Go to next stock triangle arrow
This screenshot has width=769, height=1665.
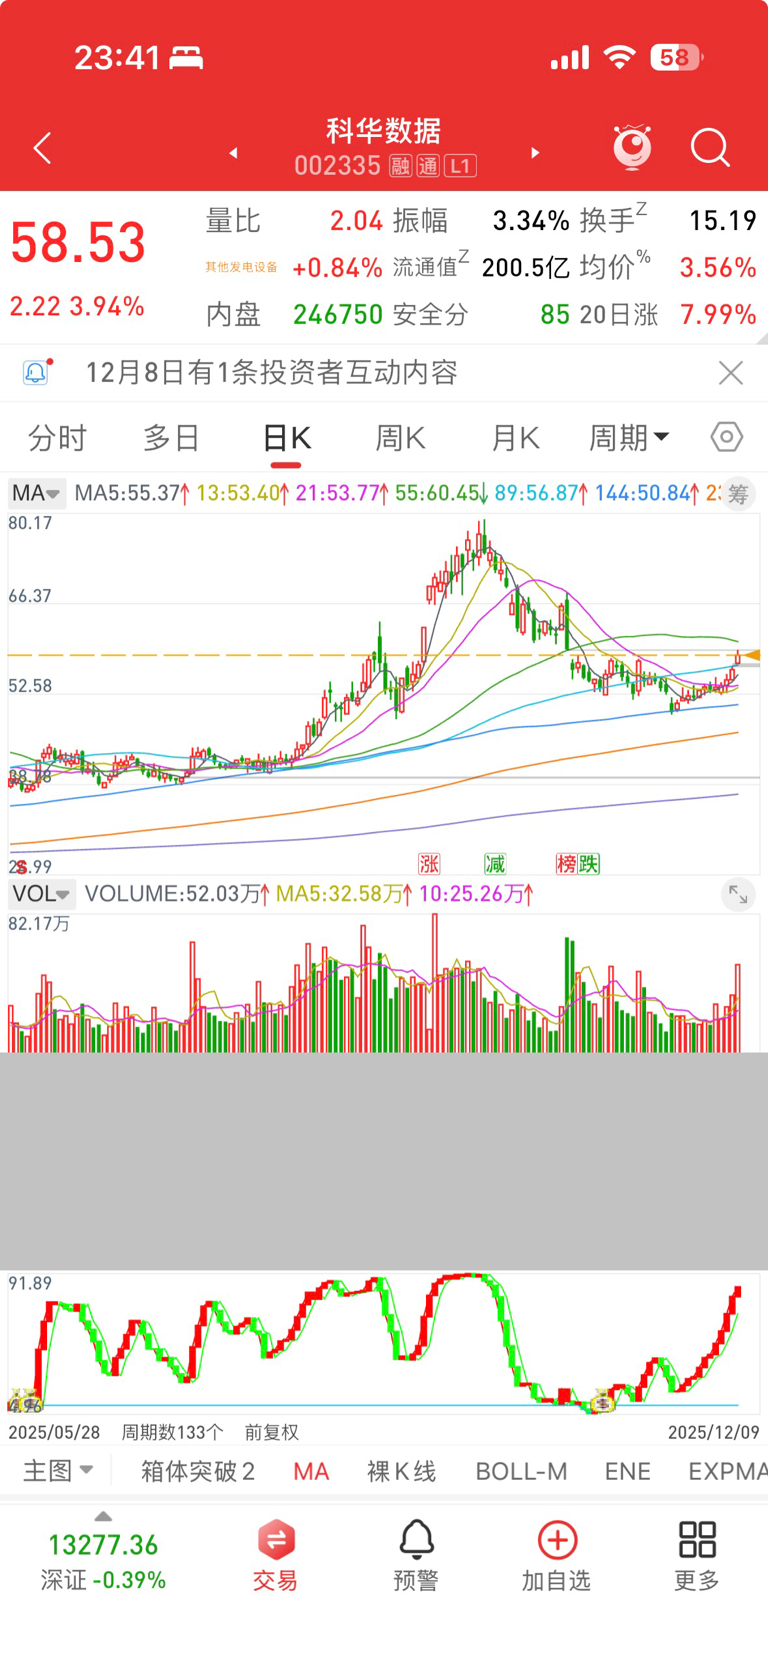click(x=535, y=153)
